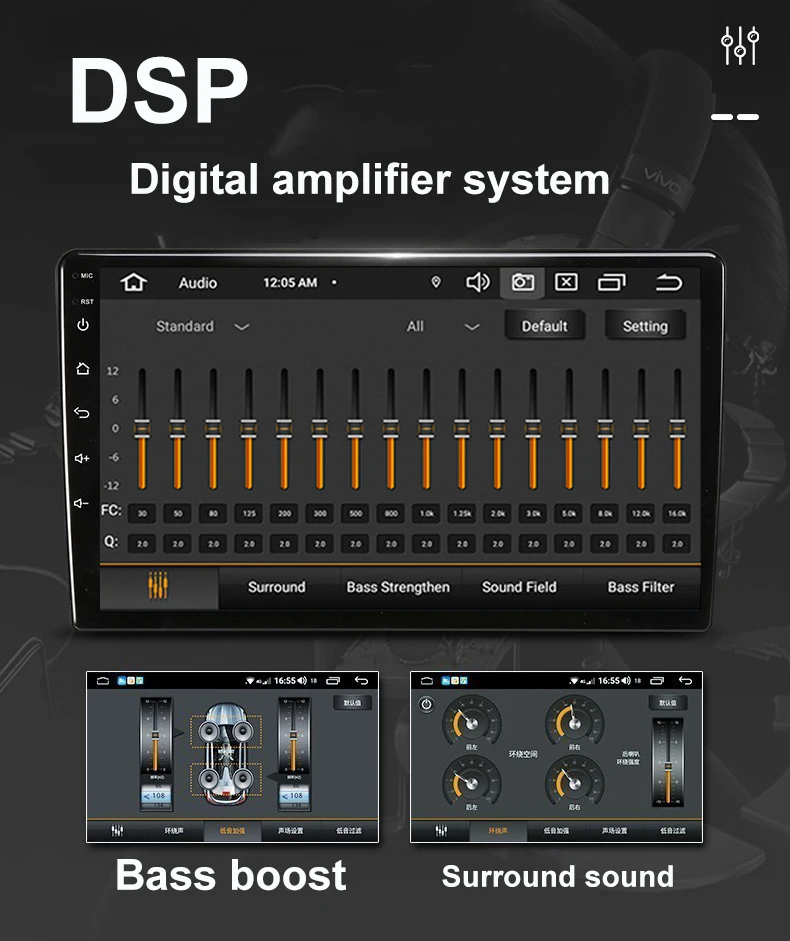The width and height of the screenshot is (790, 941).
Task: Select the FC value box 12.0k
Action: point(641,513)
